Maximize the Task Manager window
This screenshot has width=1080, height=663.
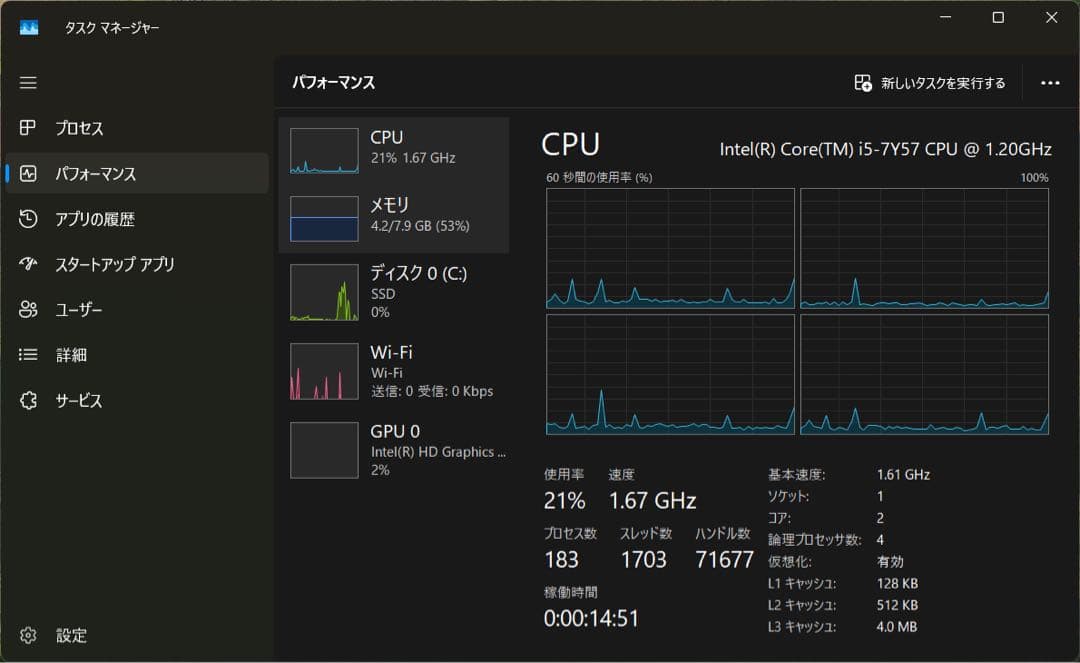(998, 18)
